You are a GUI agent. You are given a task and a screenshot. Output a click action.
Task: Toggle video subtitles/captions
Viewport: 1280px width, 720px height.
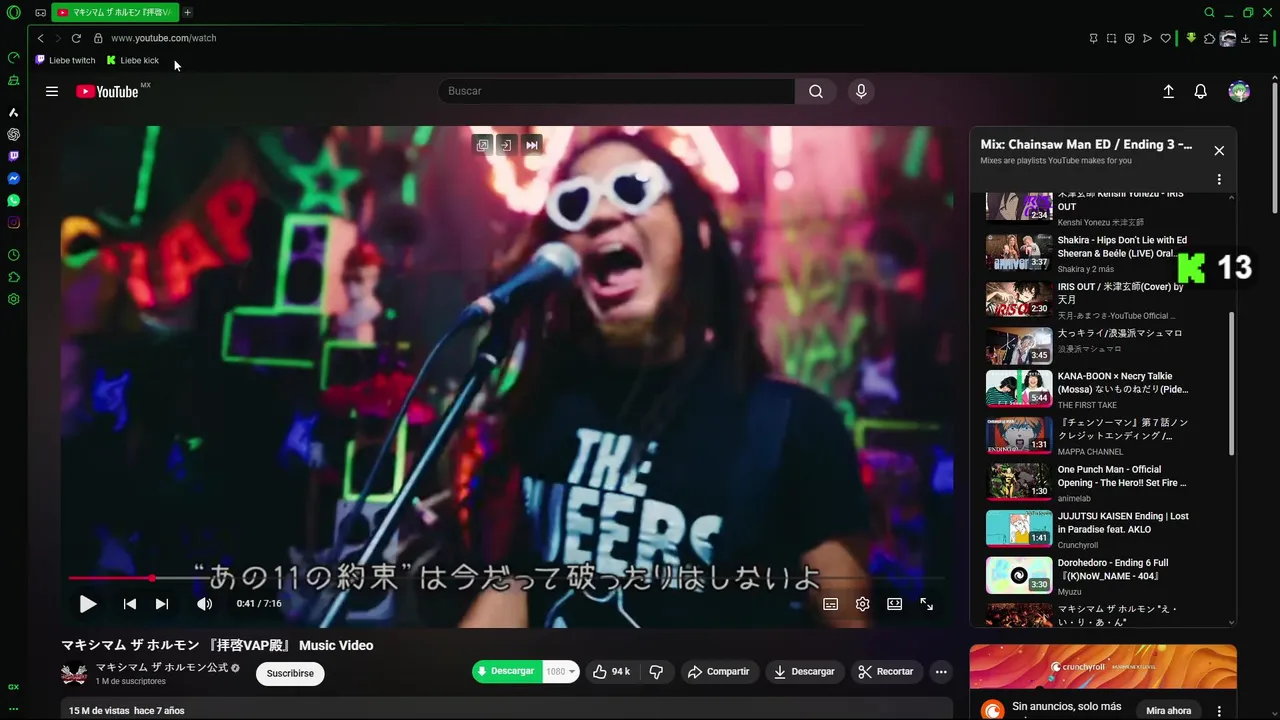click(x=830, y=604)
